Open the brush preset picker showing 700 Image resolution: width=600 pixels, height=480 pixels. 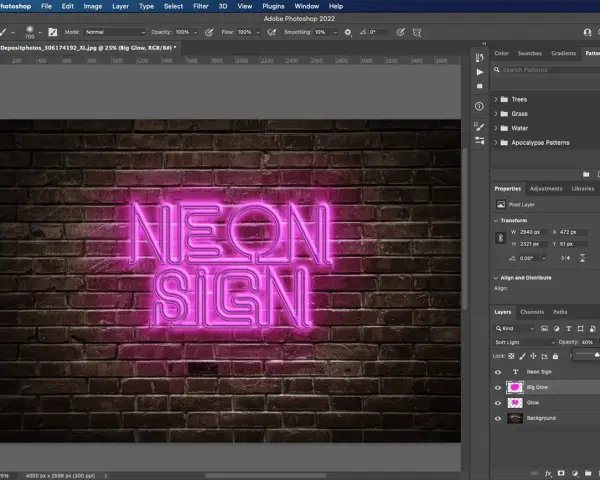pos(33,32)
